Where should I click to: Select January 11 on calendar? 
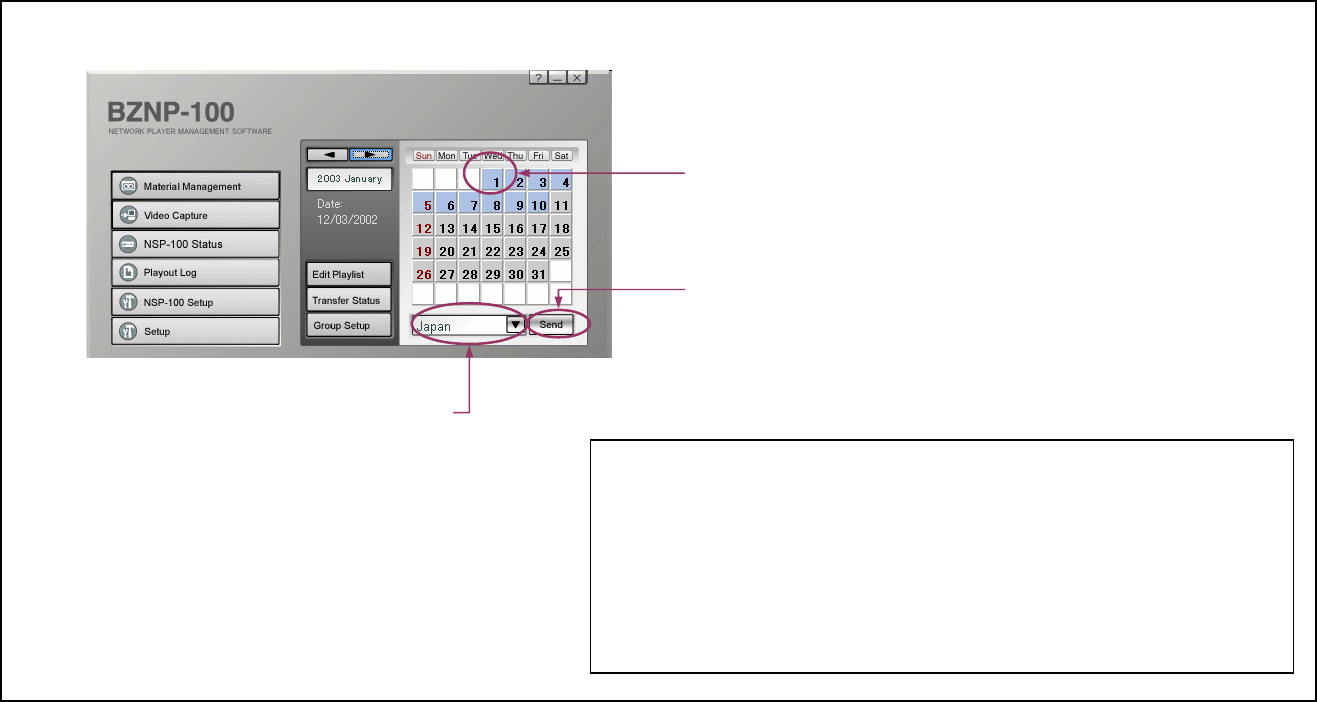coord(562,202)
